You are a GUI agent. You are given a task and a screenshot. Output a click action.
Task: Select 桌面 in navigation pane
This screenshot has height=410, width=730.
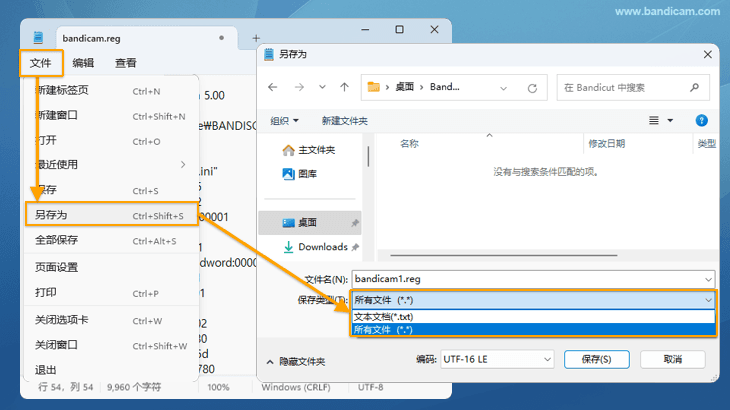[x=309, y=223]
